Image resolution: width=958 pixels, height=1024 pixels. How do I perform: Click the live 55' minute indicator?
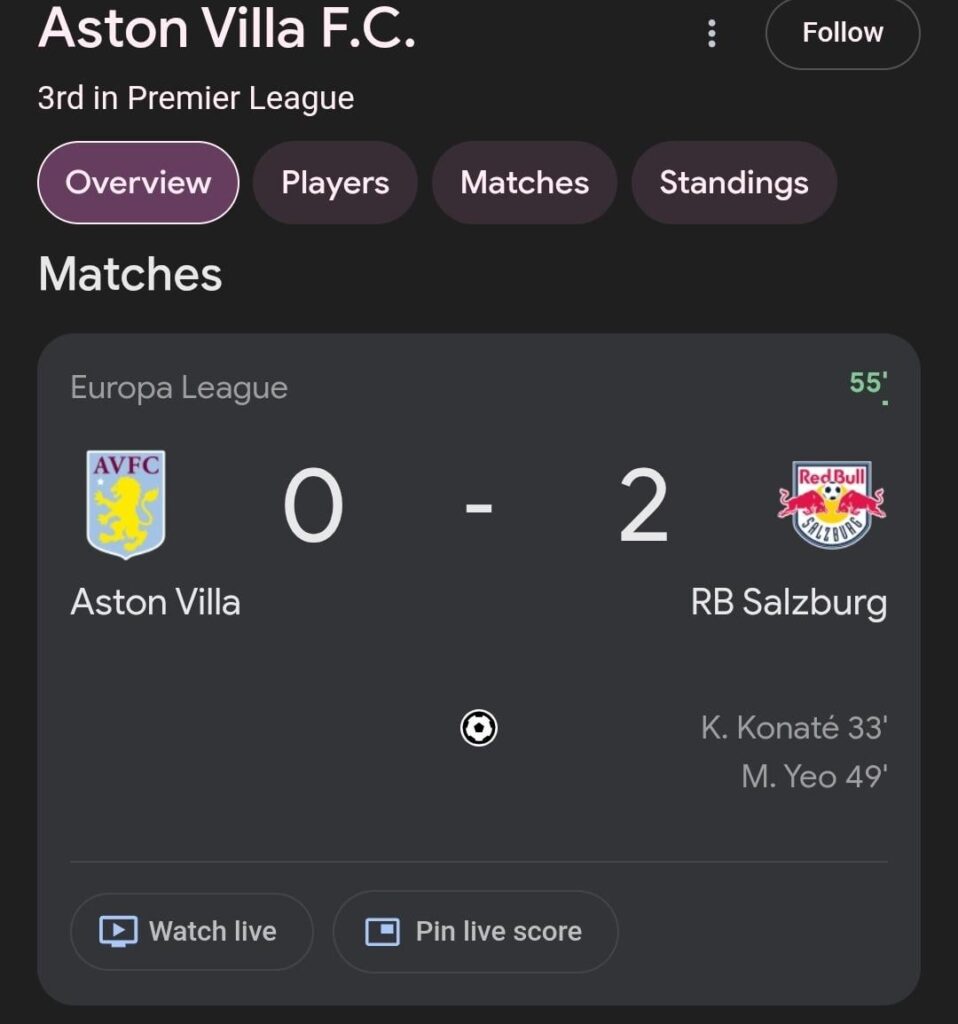click(868, 383)
